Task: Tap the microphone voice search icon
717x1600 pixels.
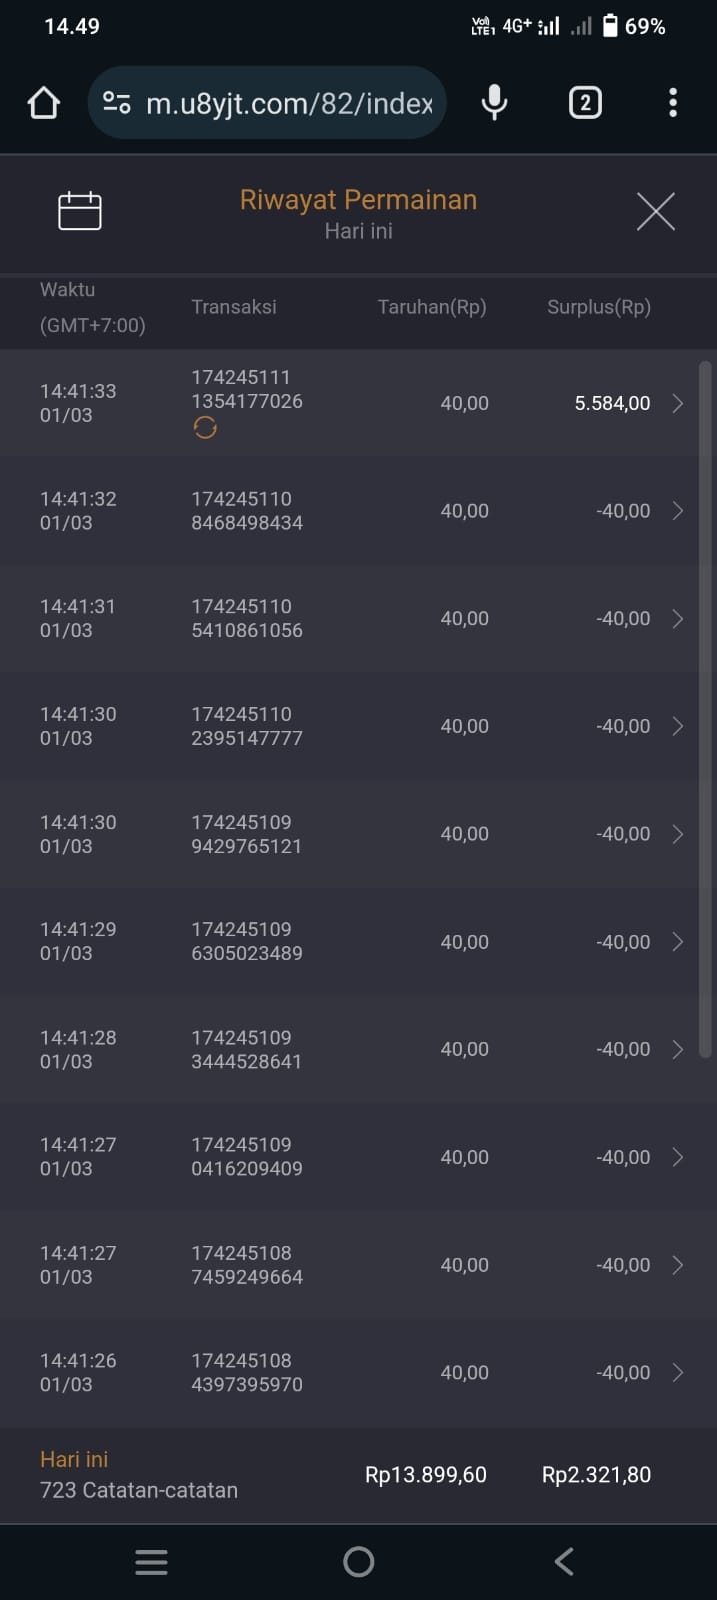Action: [494, 103]
